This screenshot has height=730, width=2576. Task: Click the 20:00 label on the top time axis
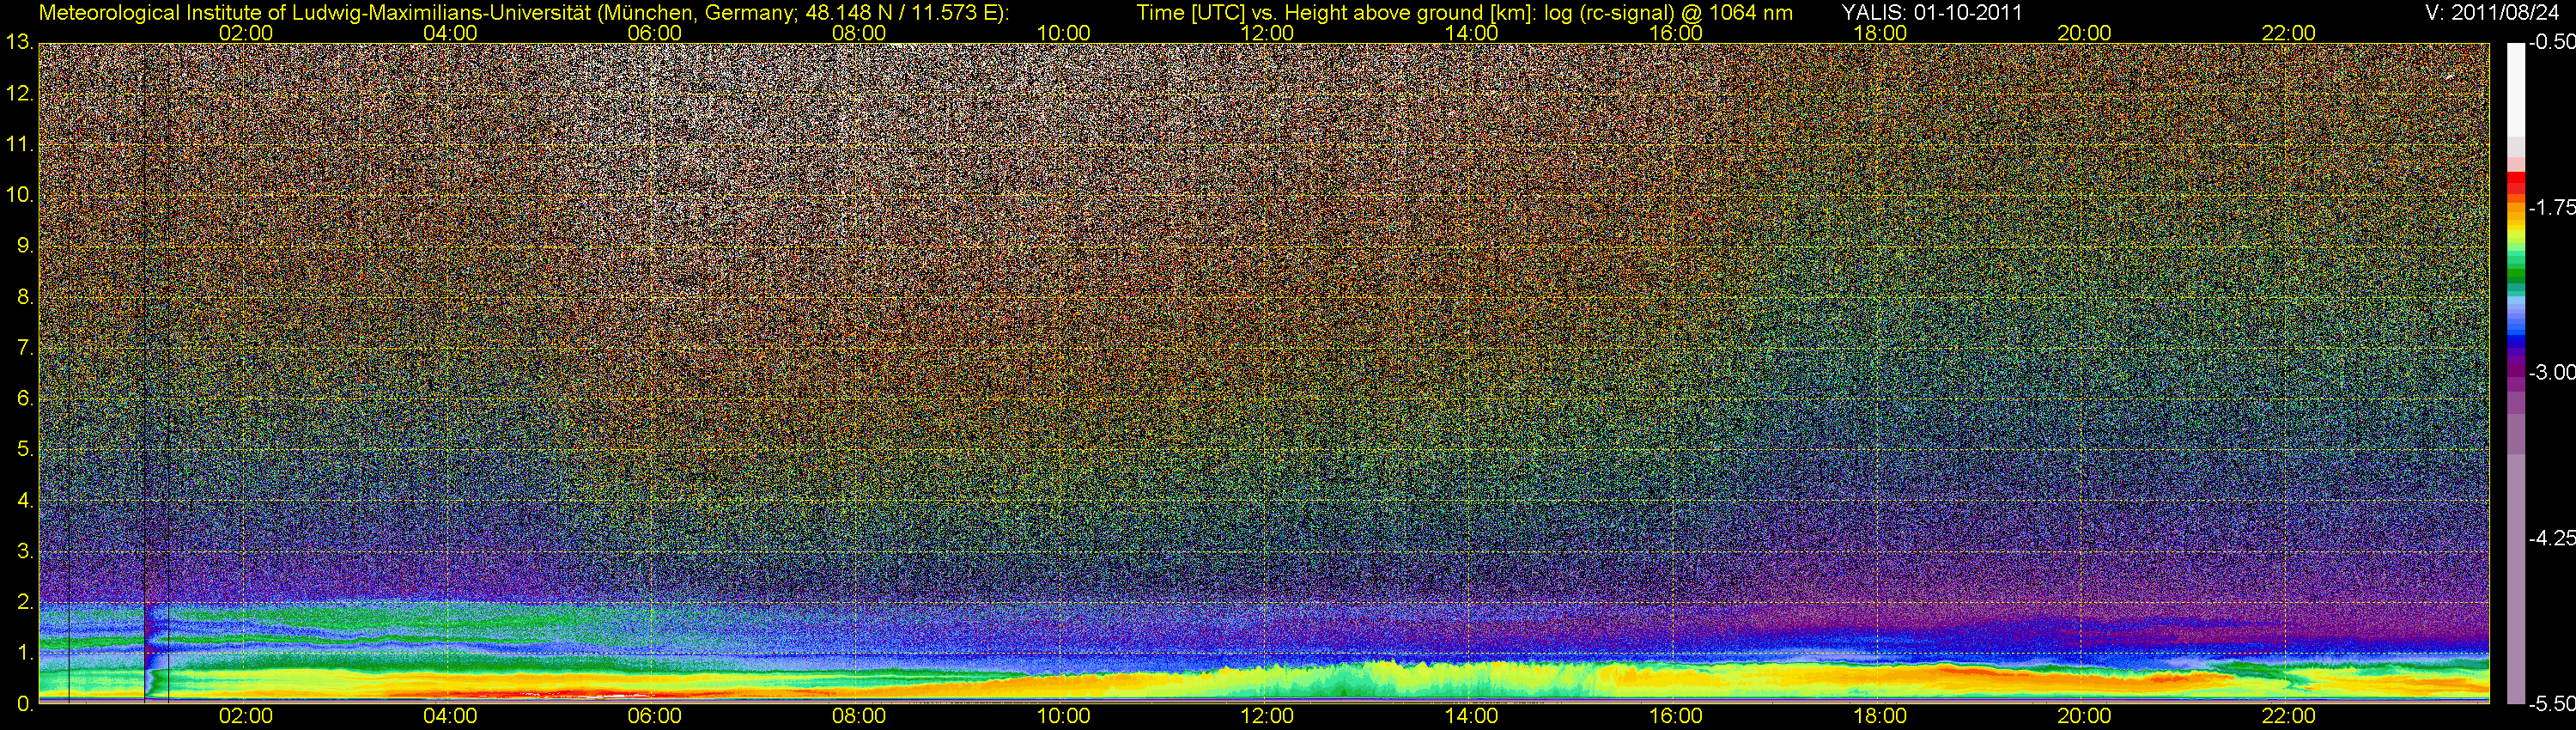[x=2084, y=33]
